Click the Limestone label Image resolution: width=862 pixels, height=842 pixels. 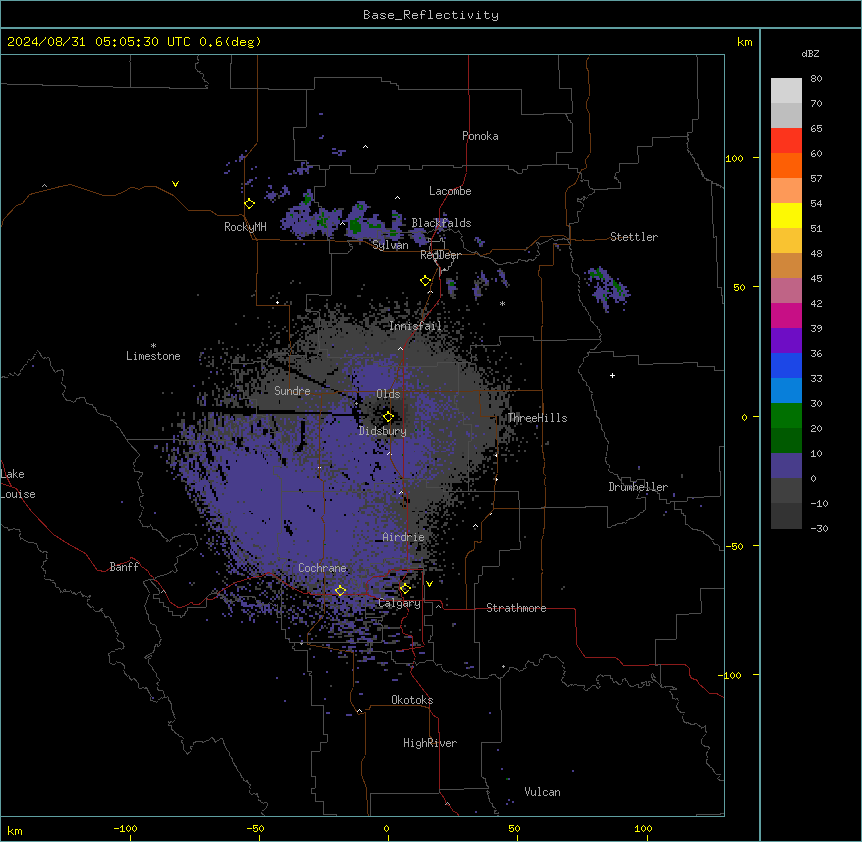[x=153, y=356]
